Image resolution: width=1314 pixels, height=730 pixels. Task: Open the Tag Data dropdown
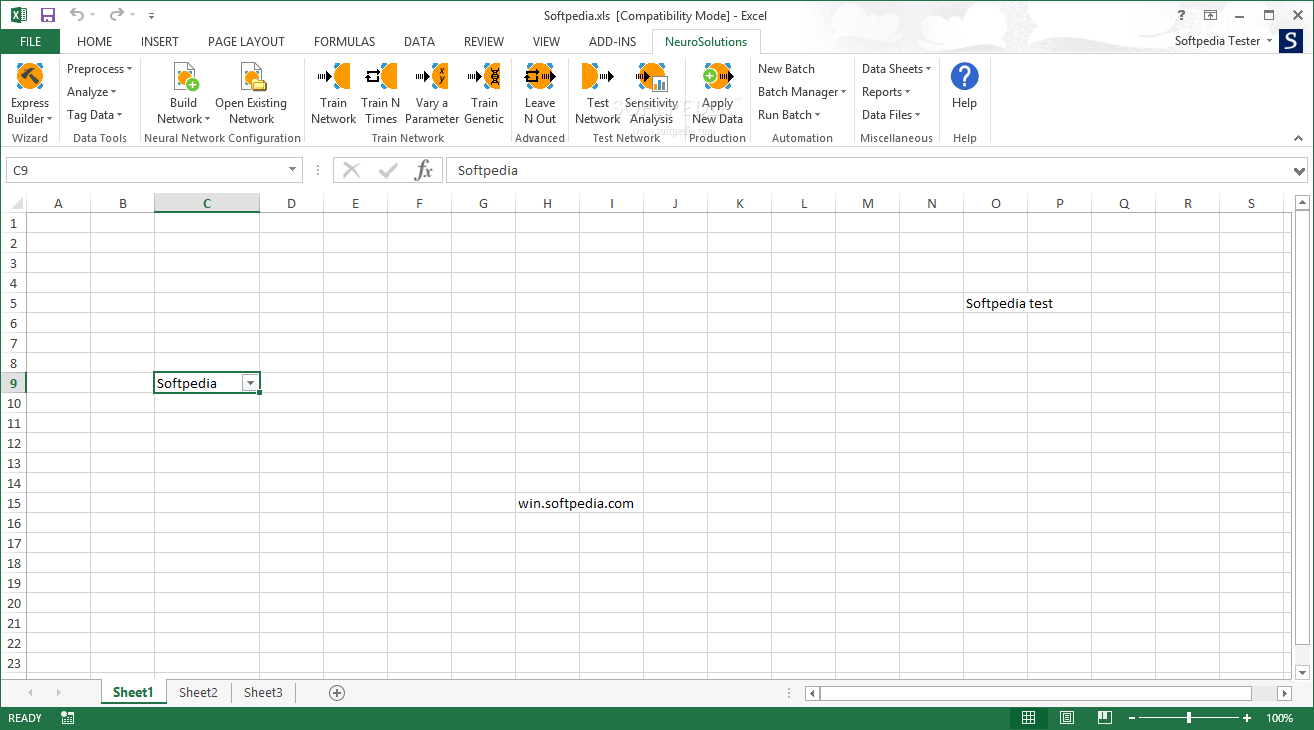pyautogui.click(x=95, y=115)
